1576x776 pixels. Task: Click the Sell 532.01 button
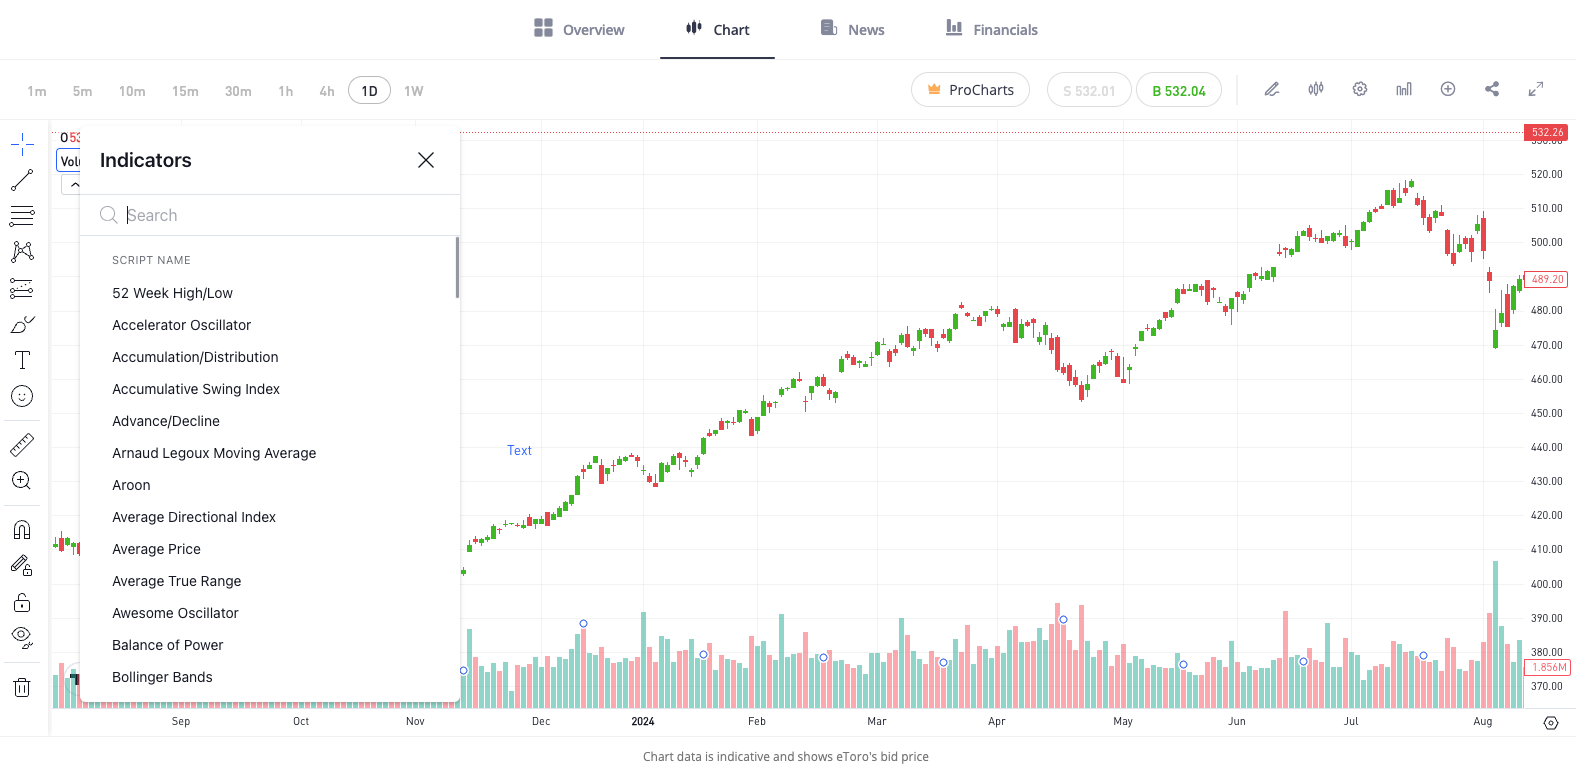[x=1089, y=89]
